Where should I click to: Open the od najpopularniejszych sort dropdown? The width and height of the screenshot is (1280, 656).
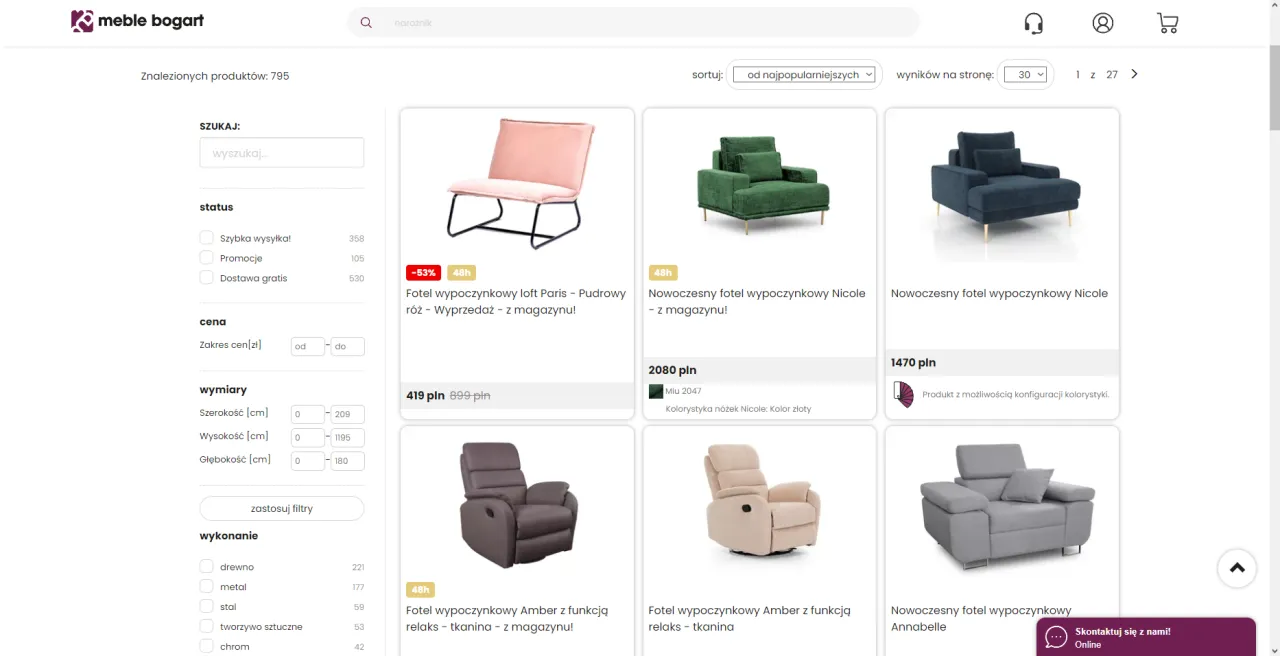(804, 73)
